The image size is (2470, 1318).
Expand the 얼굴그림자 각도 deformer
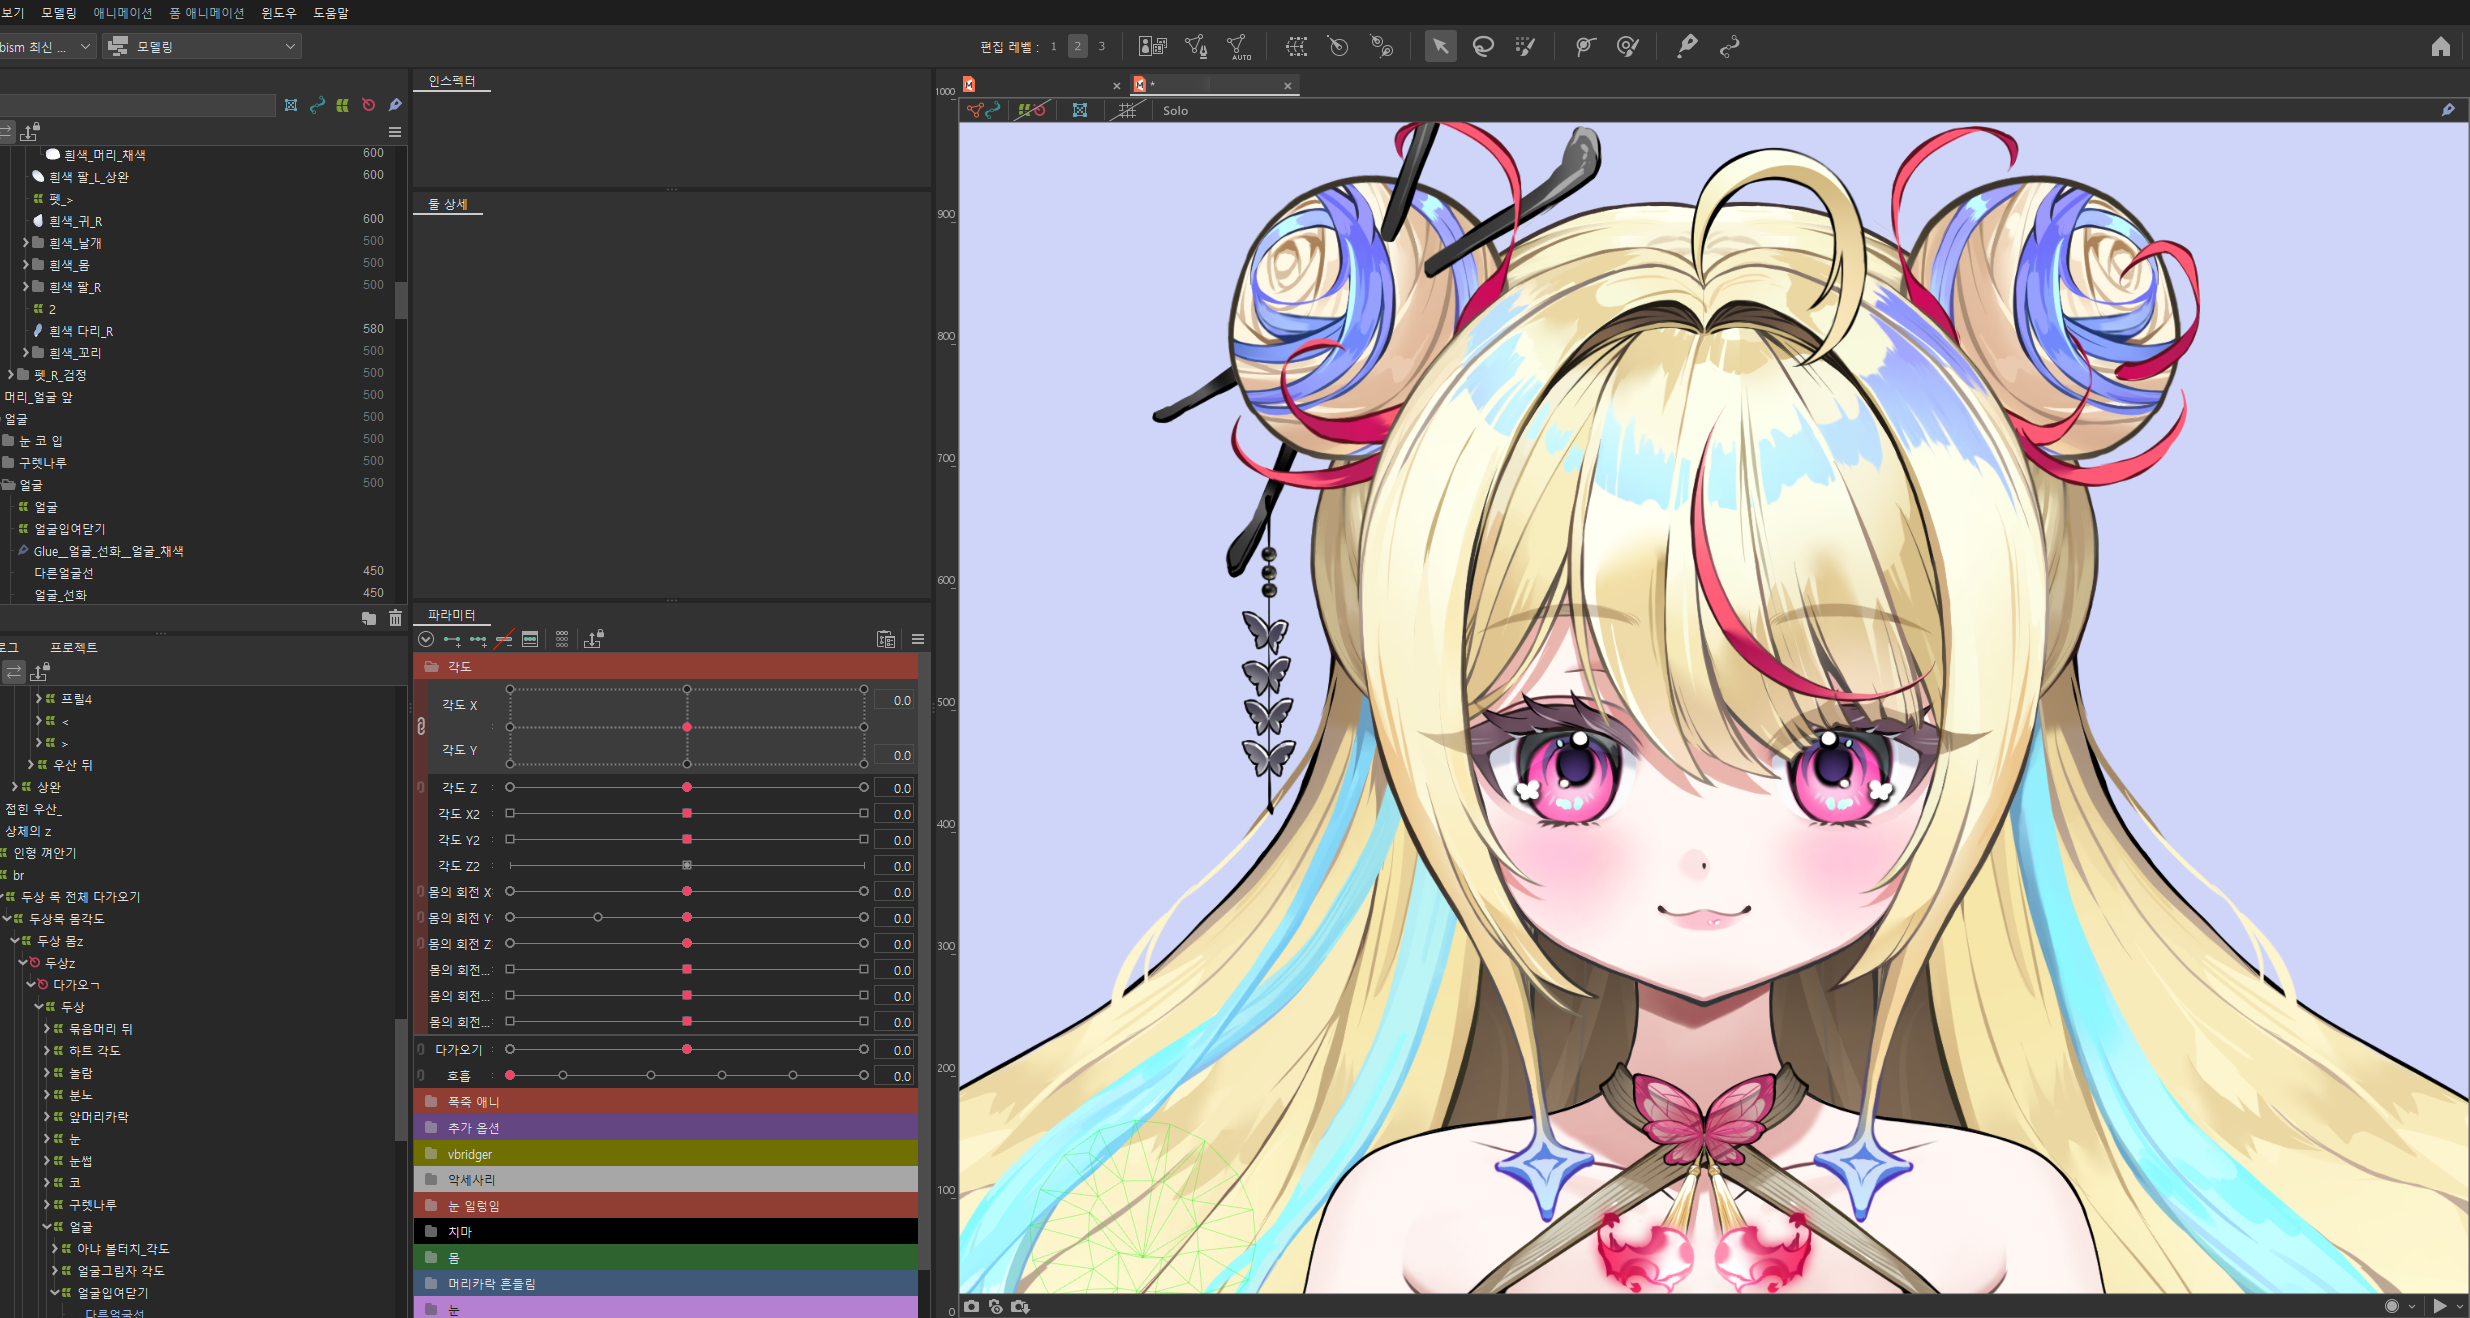(55, 1271)
